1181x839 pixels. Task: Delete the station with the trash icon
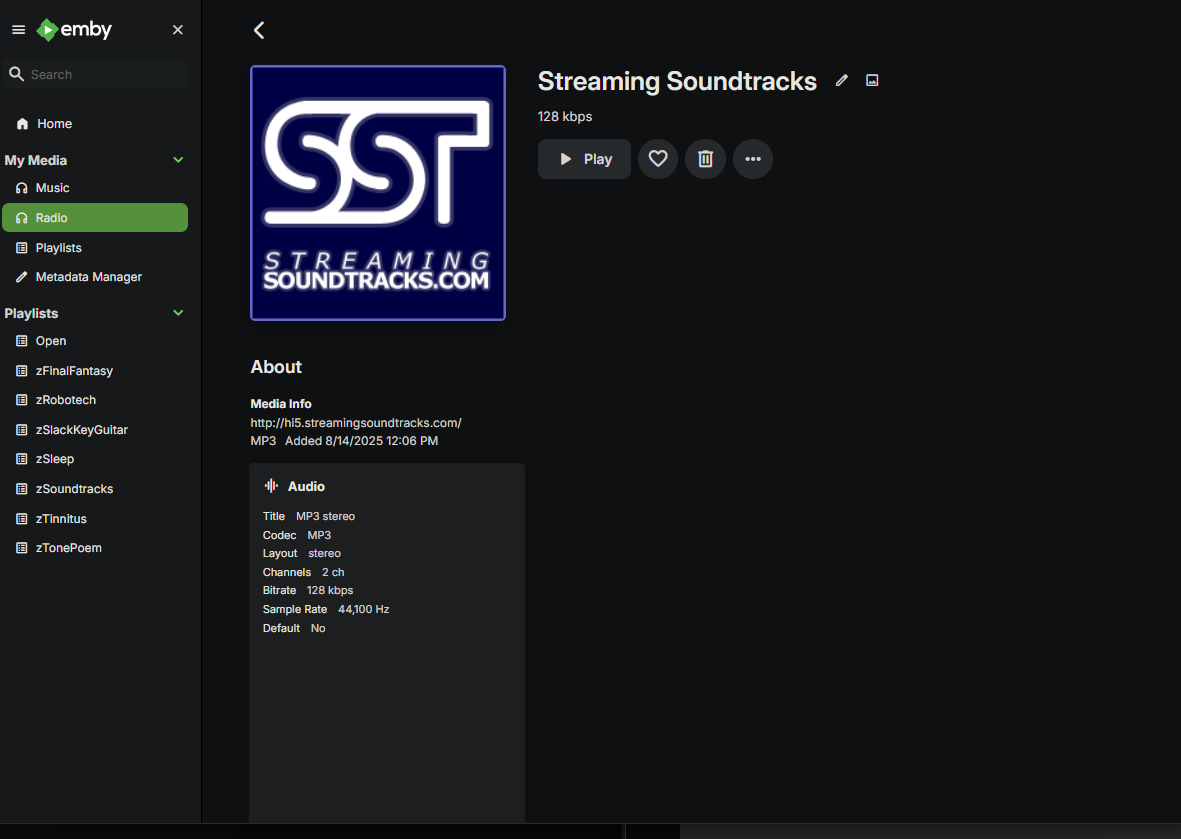705,159
